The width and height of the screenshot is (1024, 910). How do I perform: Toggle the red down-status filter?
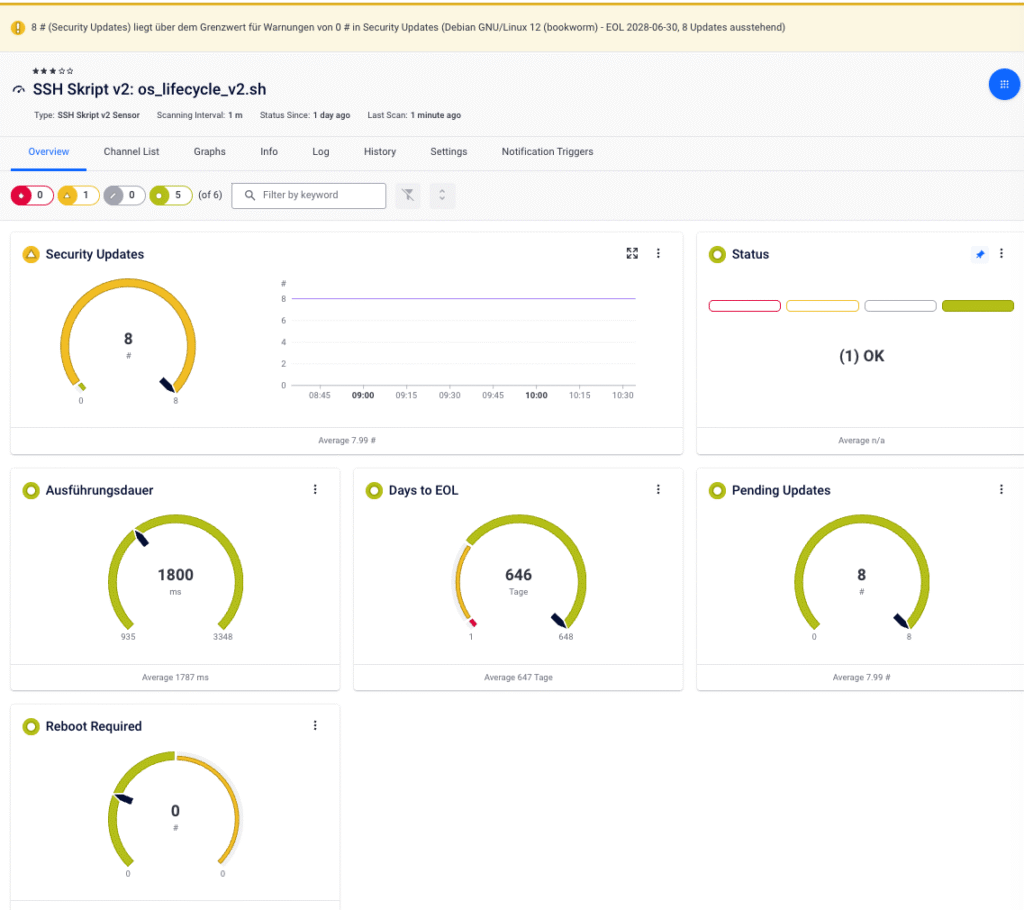click(32, 195)
